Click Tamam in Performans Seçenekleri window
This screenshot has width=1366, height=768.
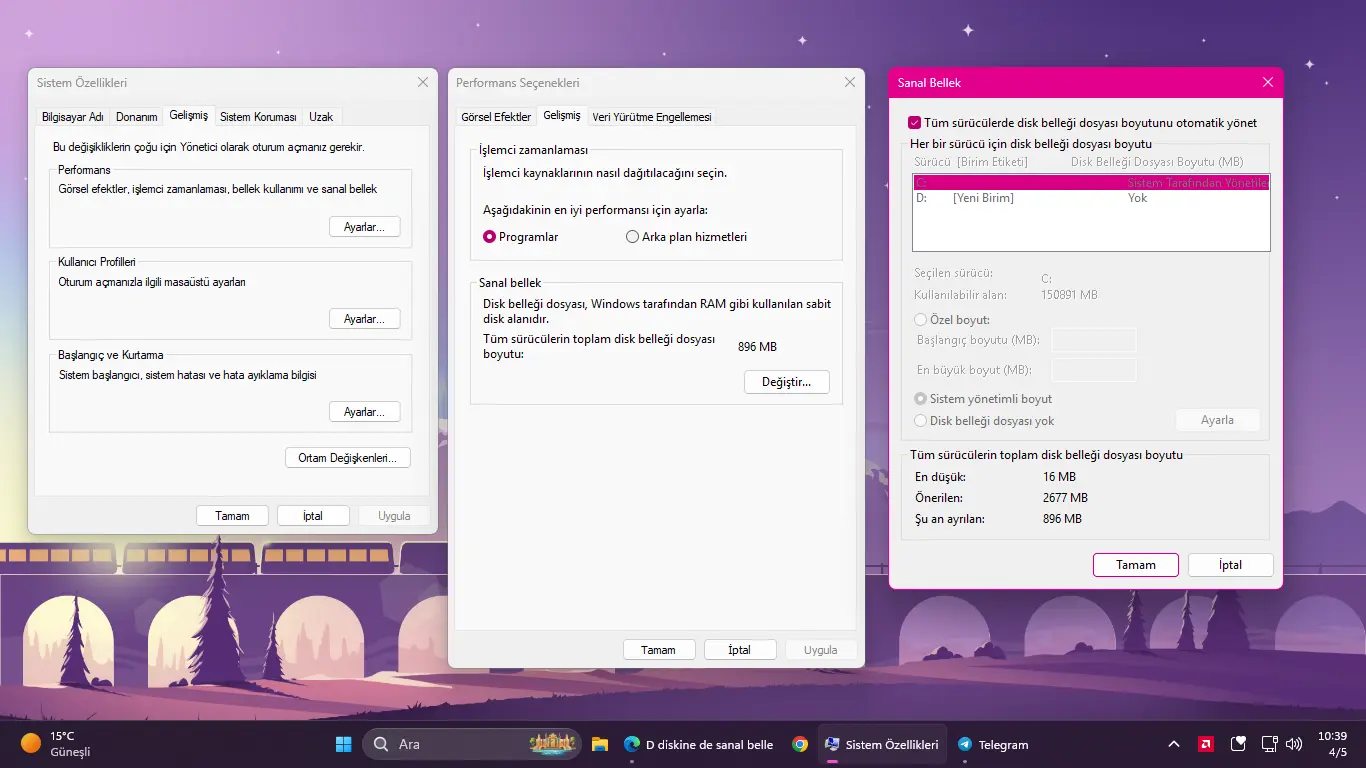pyautogui.click(x=659, y=650)
